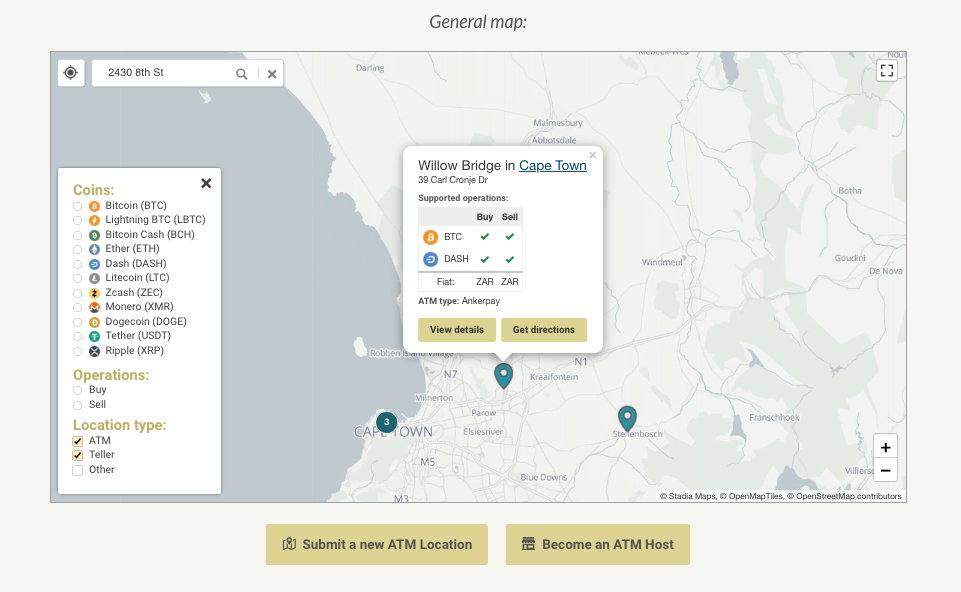Screen dimensions: 961x592
Task: Click the search magnifier icon
Action: coord(241,74)
